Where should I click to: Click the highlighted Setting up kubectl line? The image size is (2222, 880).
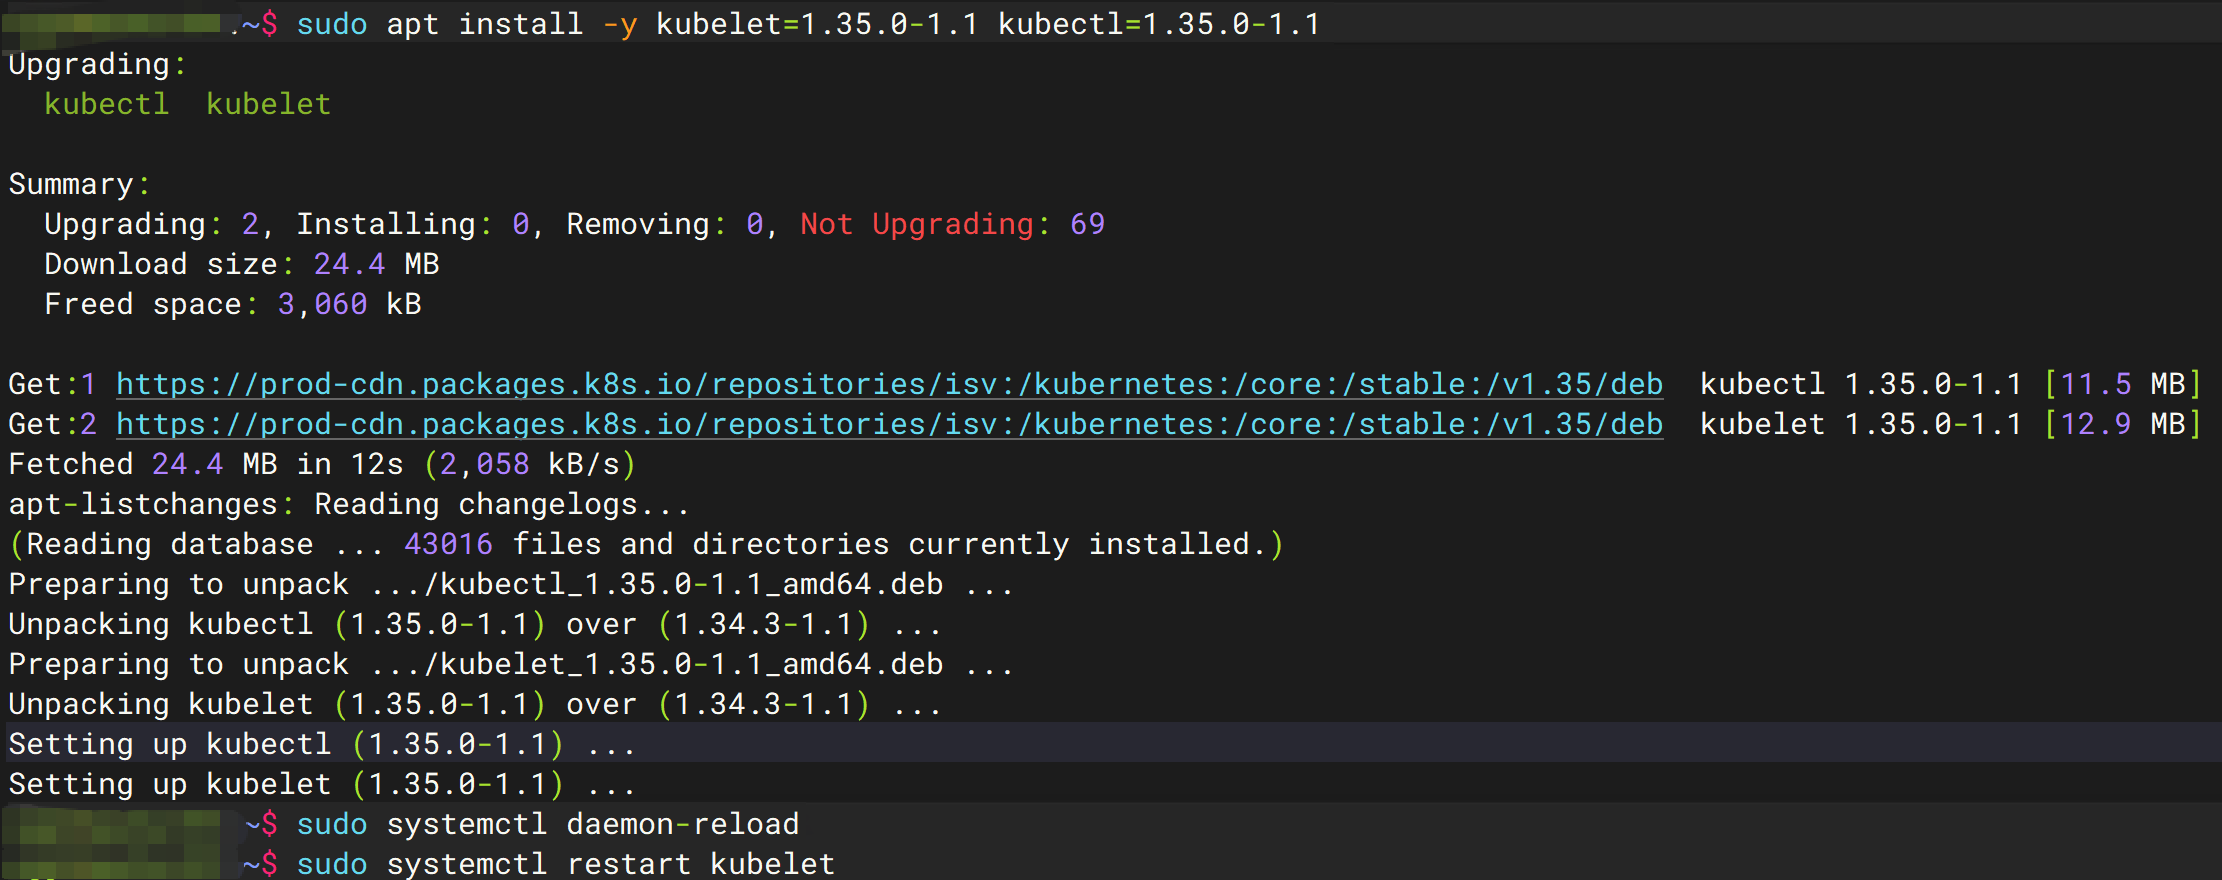click(322, 744)
